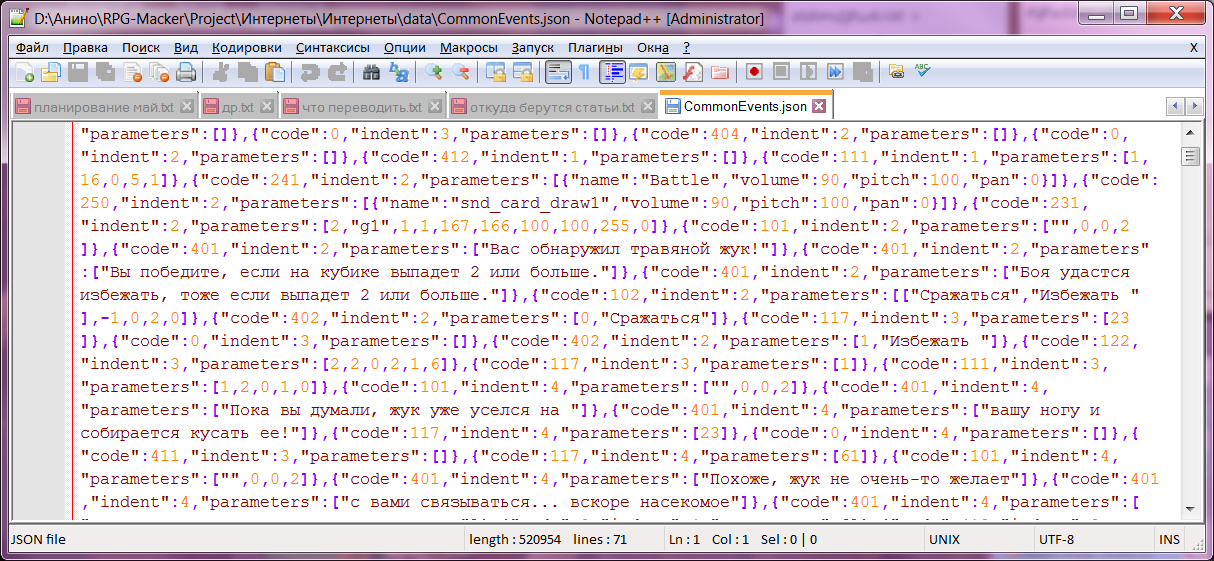The height and width of the screenshot is (561, 1214).
Task: Toggle the Indent Guide button
Action: pyautogui.click(x=612, y=72)
